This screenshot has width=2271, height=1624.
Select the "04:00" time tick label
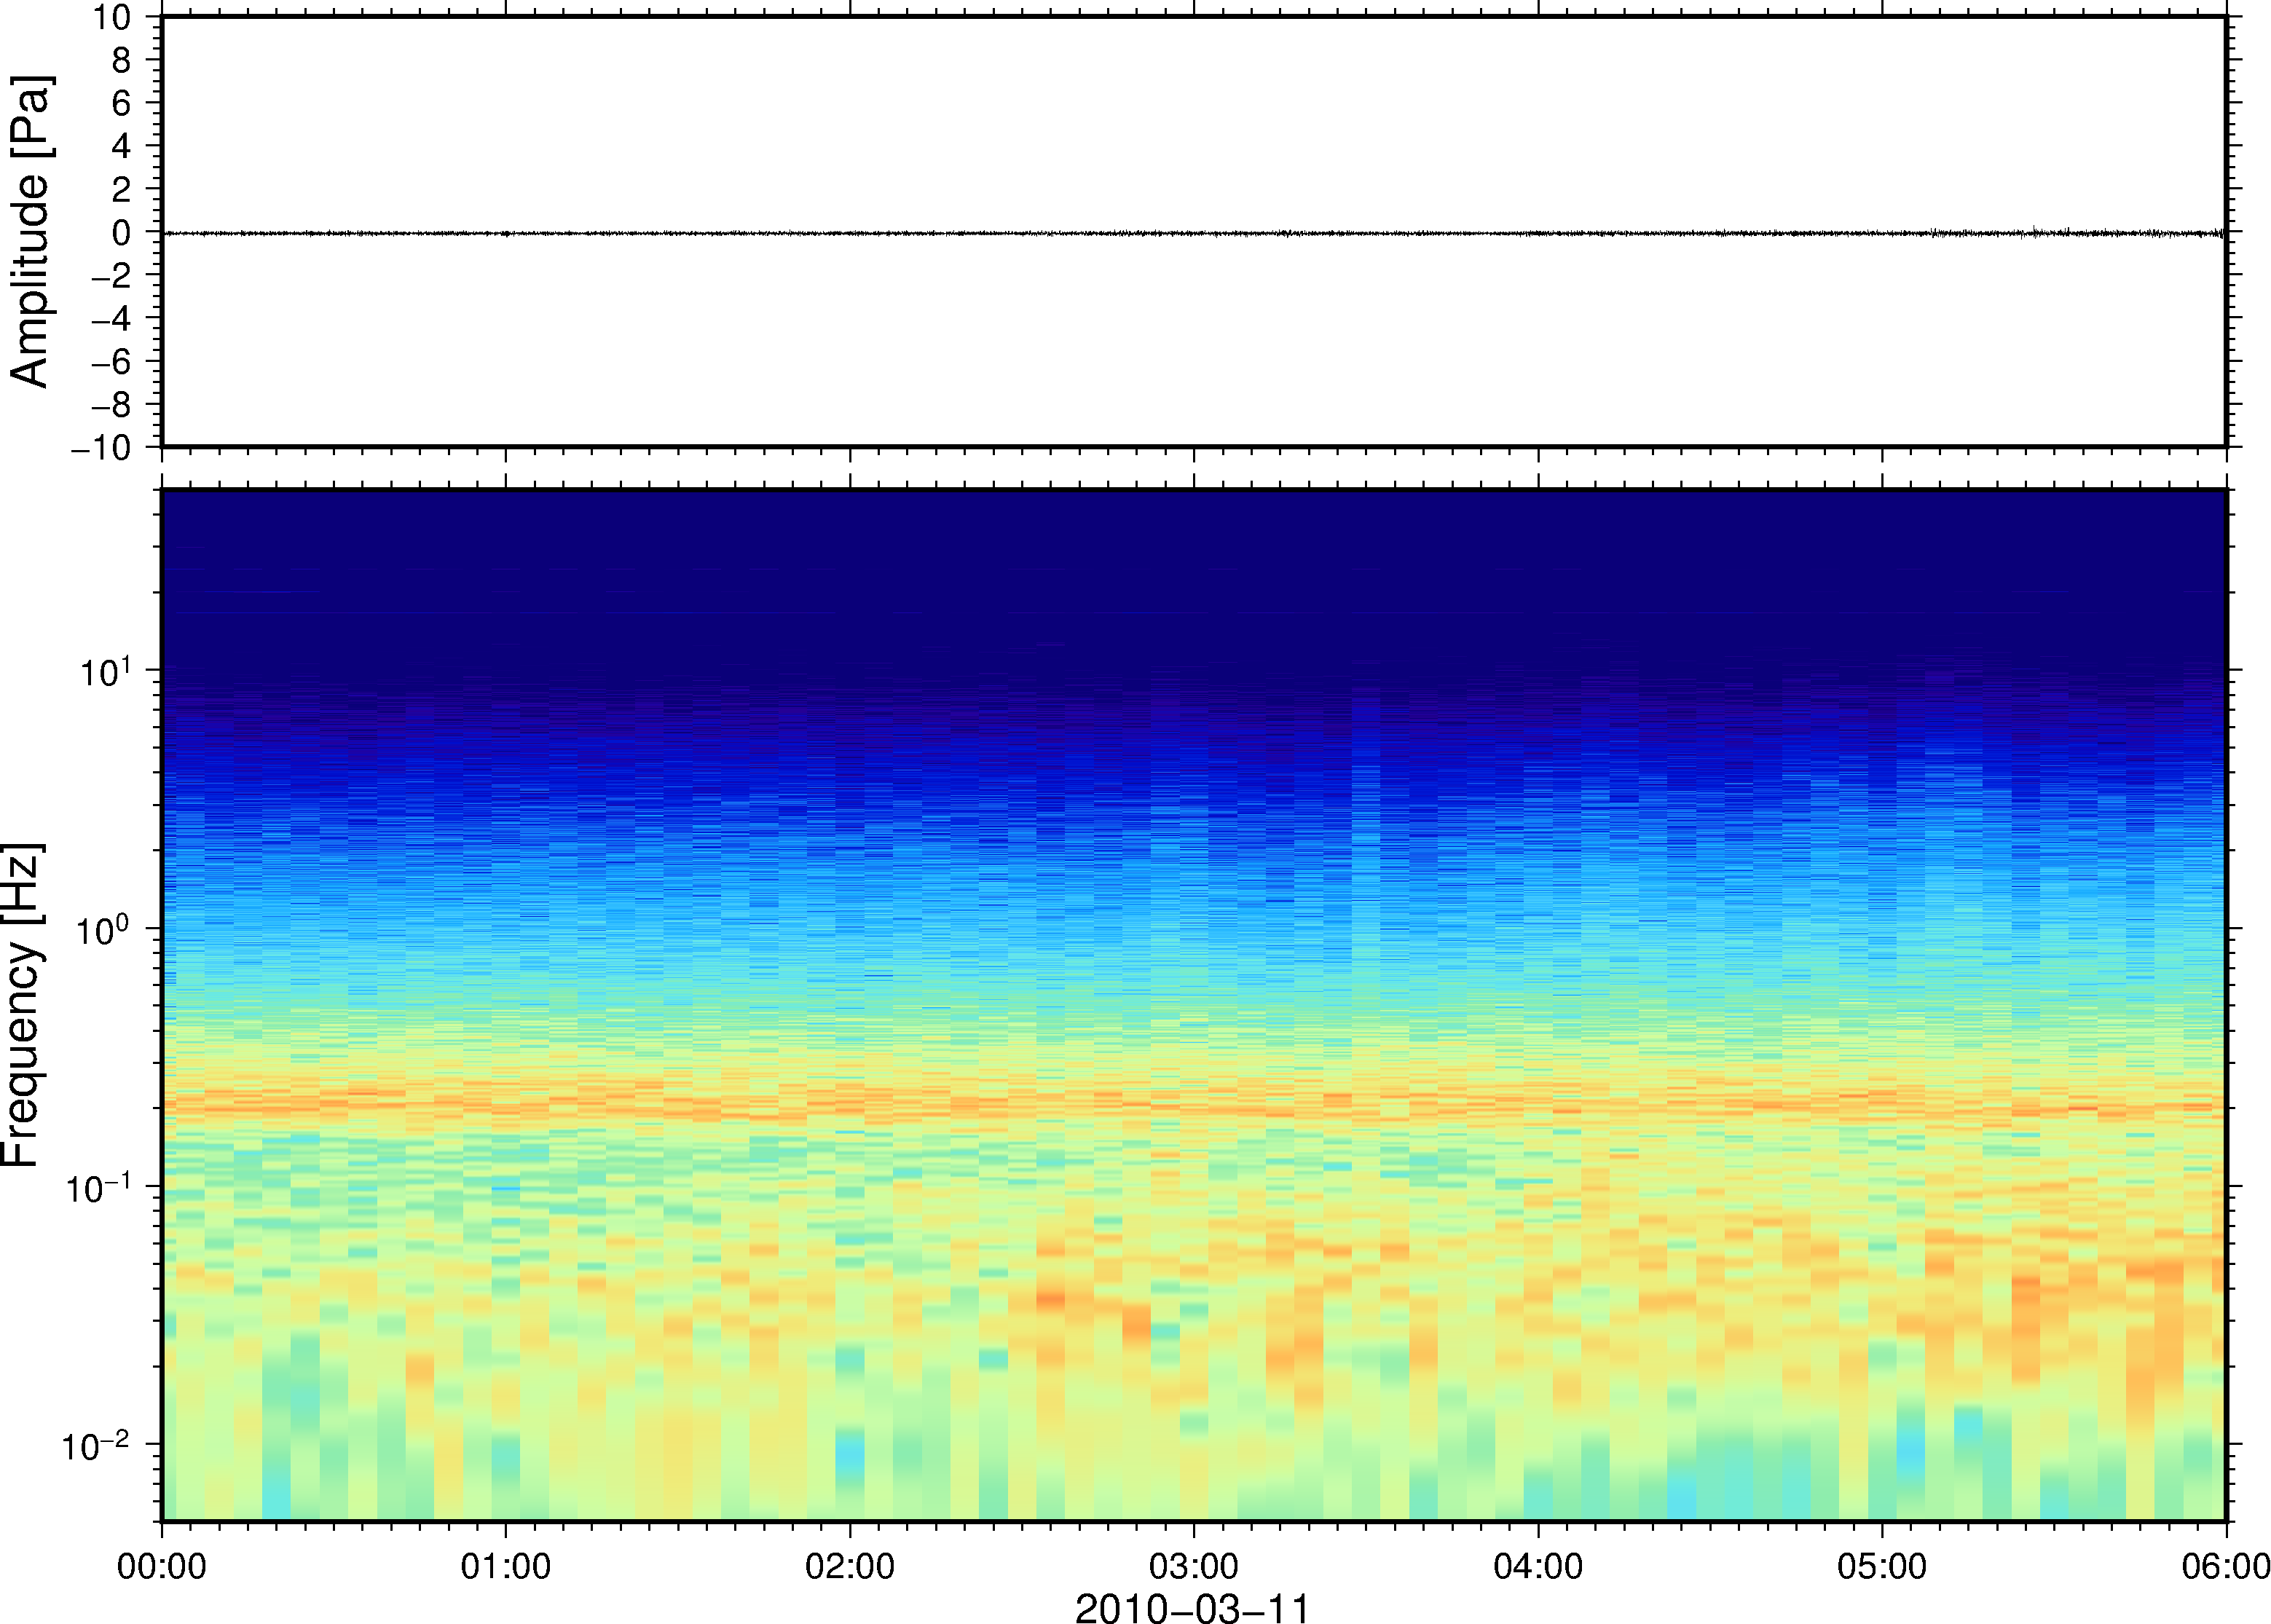pos(1538,1566)
